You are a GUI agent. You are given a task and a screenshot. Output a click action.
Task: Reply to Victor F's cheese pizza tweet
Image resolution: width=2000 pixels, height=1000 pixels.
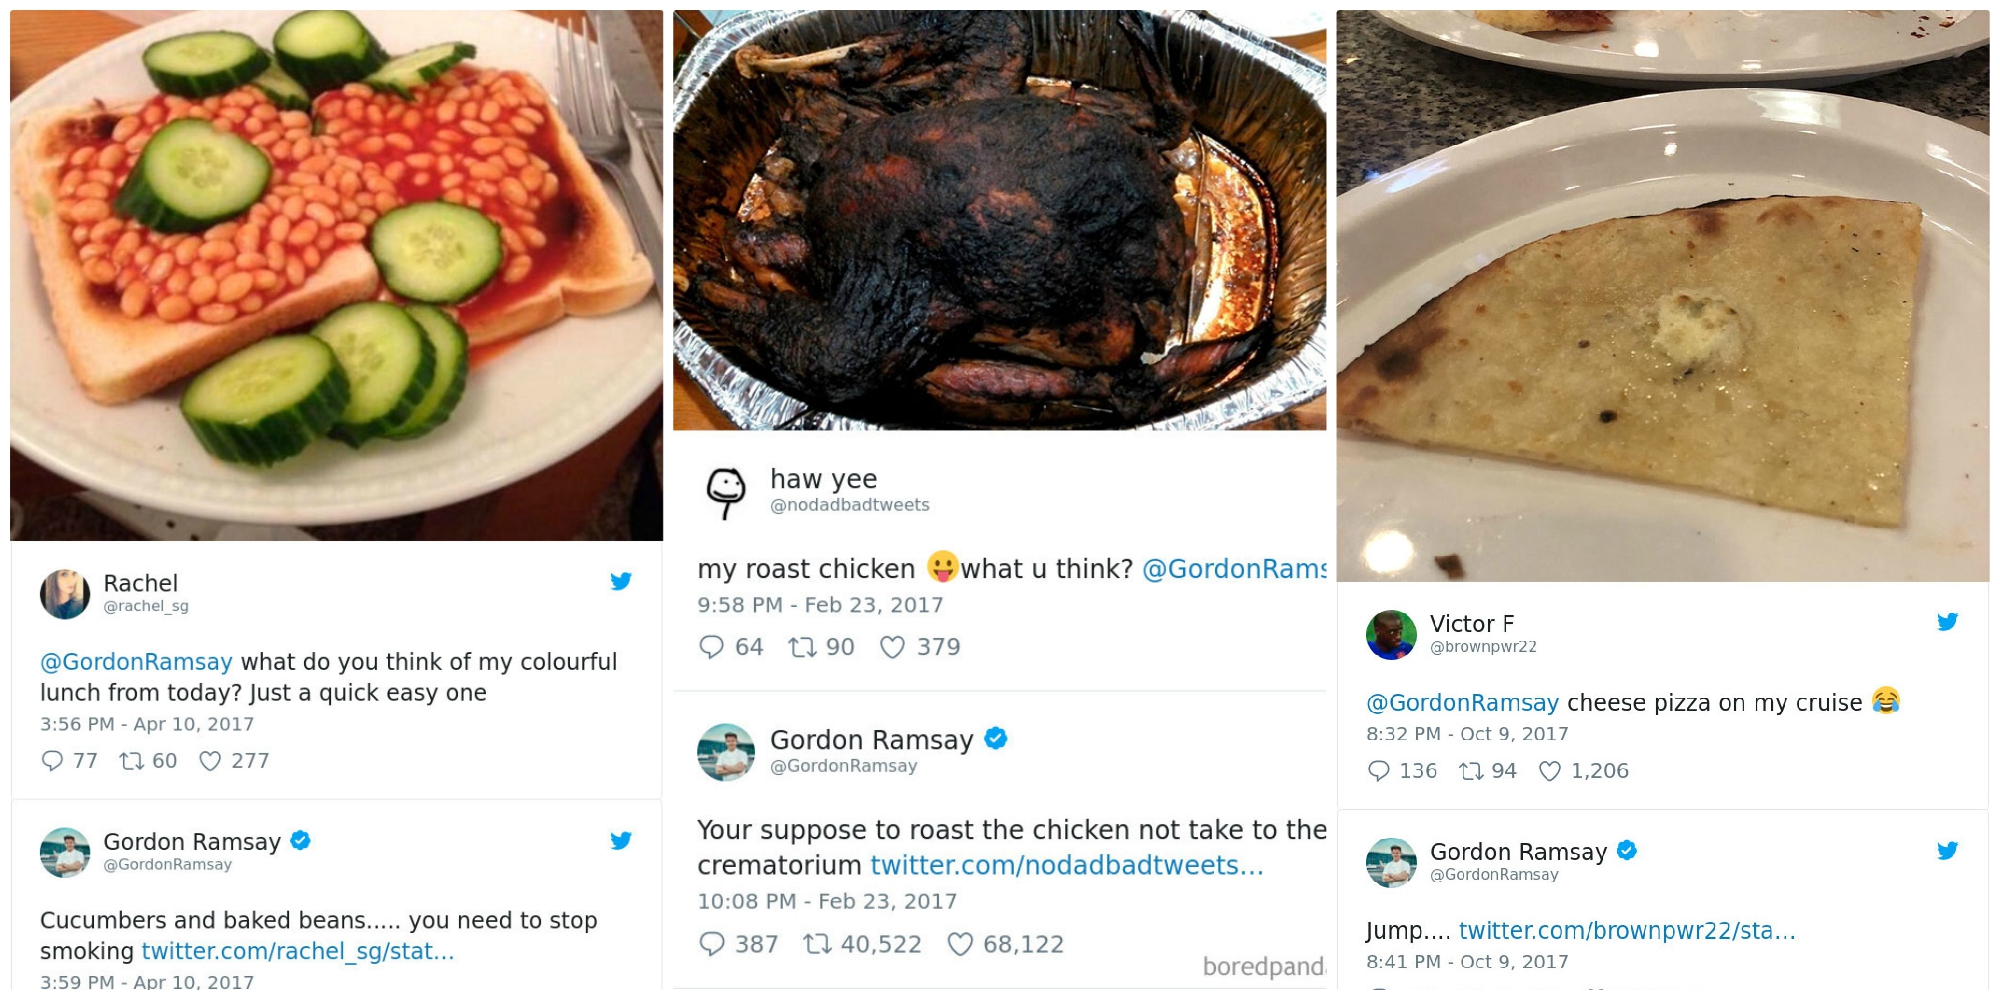point(1378,771)
